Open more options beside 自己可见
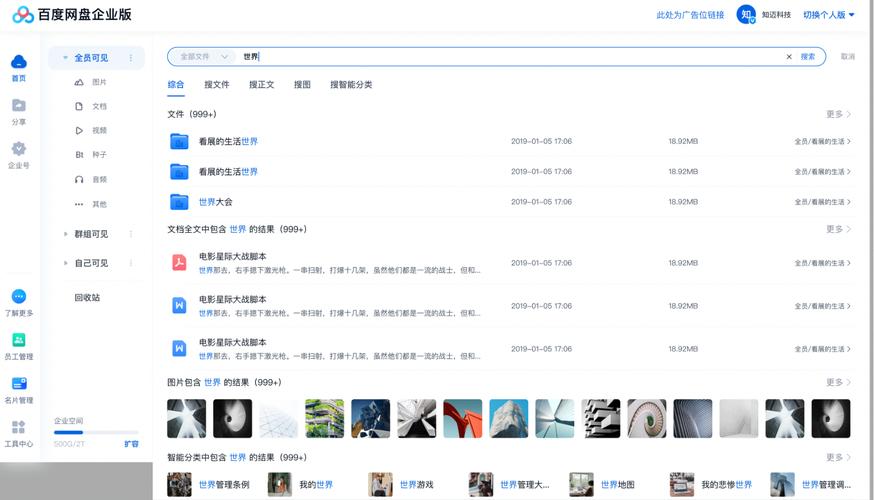 pyautogui.click(x=131, y=263)
